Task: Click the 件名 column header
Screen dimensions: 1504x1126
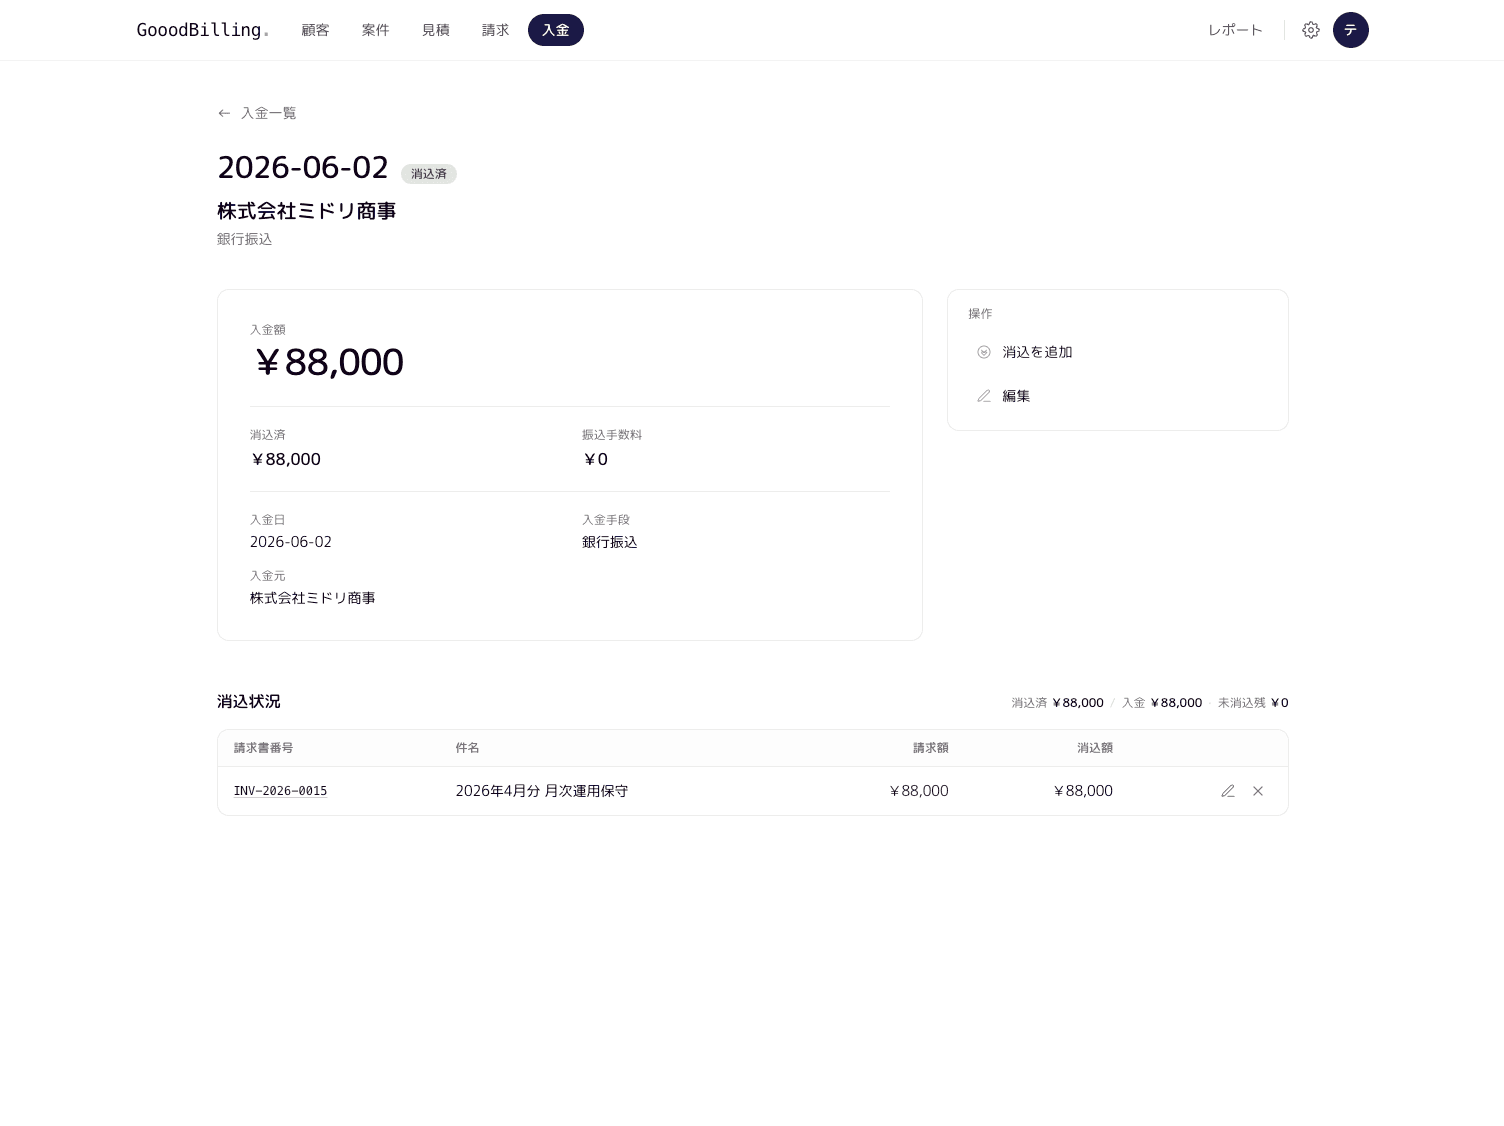Action: (x=468, y=748)
